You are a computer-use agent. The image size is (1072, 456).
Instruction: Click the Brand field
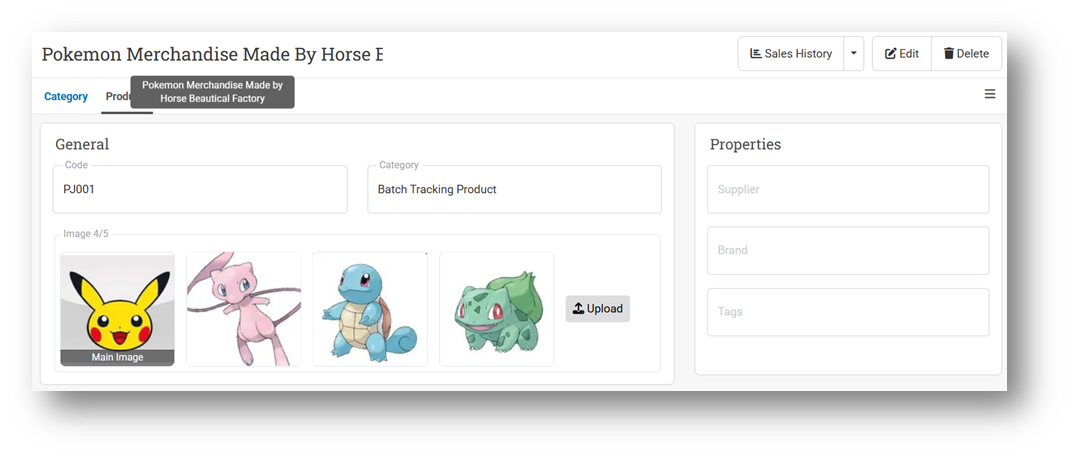(x=848, y=250)
